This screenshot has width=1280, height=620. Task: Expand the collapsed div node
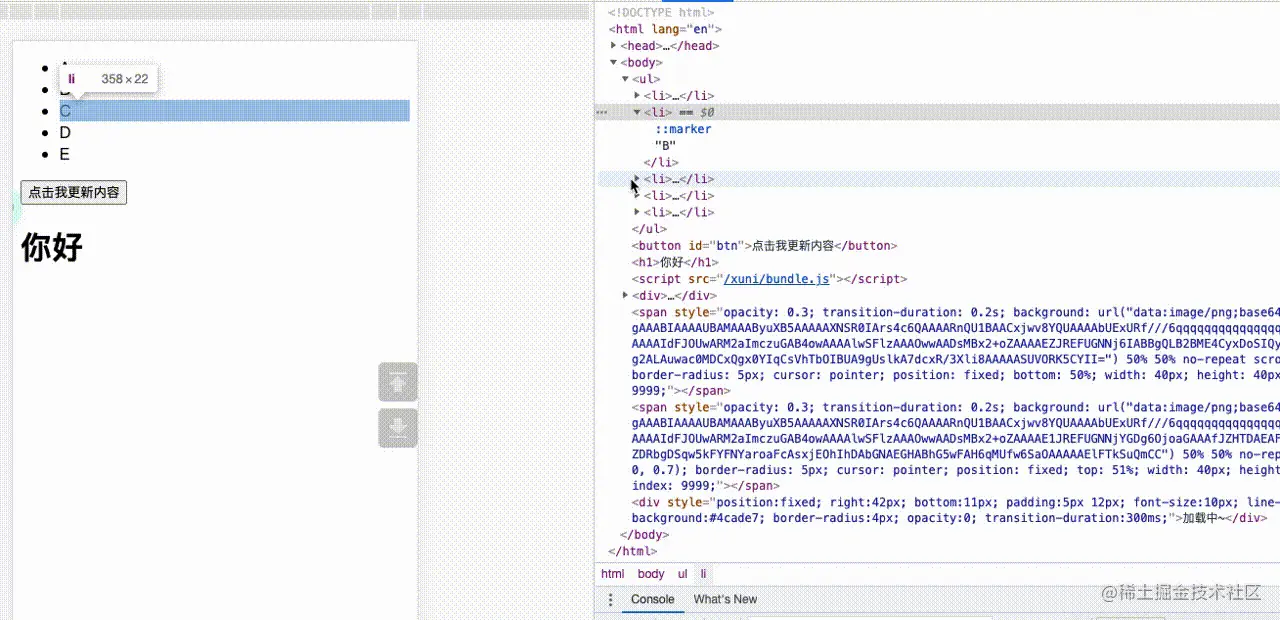pos(626,295)
